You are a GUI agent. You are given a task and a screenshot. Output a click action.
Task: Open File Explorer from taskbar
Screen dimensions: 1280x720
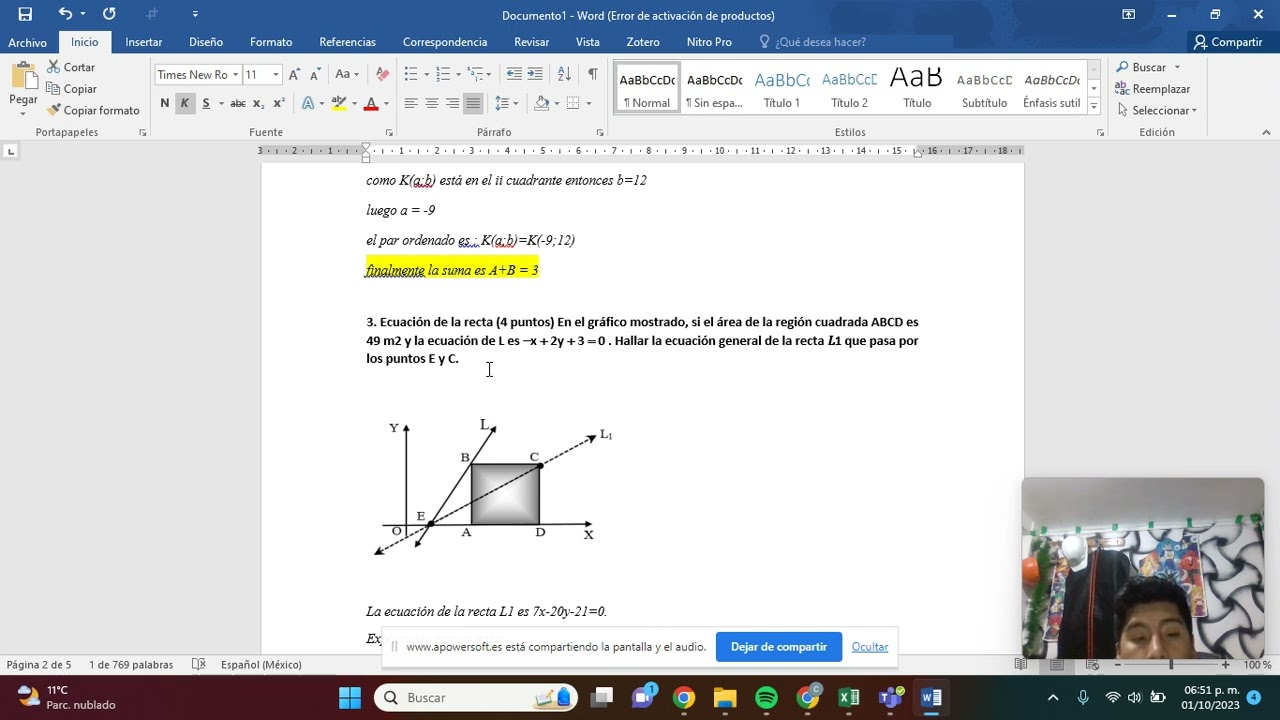click(x=725, y=697)
